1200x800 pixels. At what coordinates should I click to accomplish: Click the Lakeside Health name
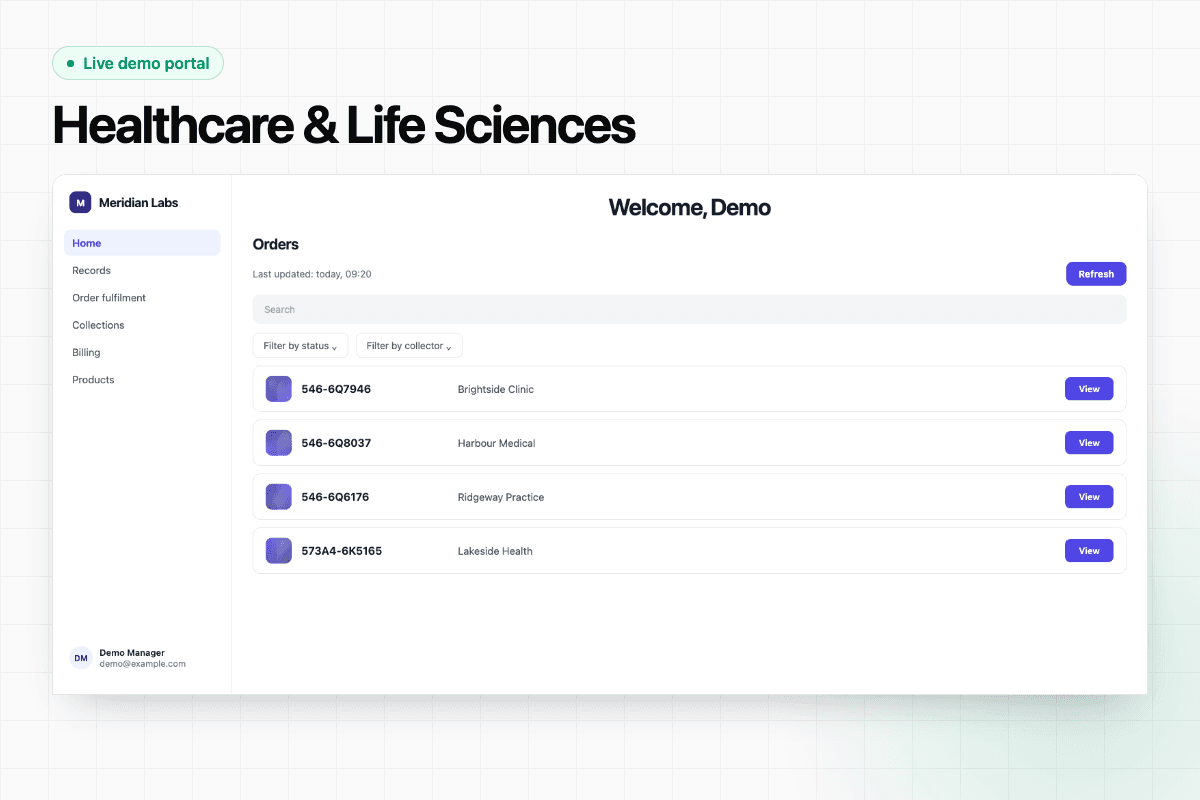[x=495, y=551]
